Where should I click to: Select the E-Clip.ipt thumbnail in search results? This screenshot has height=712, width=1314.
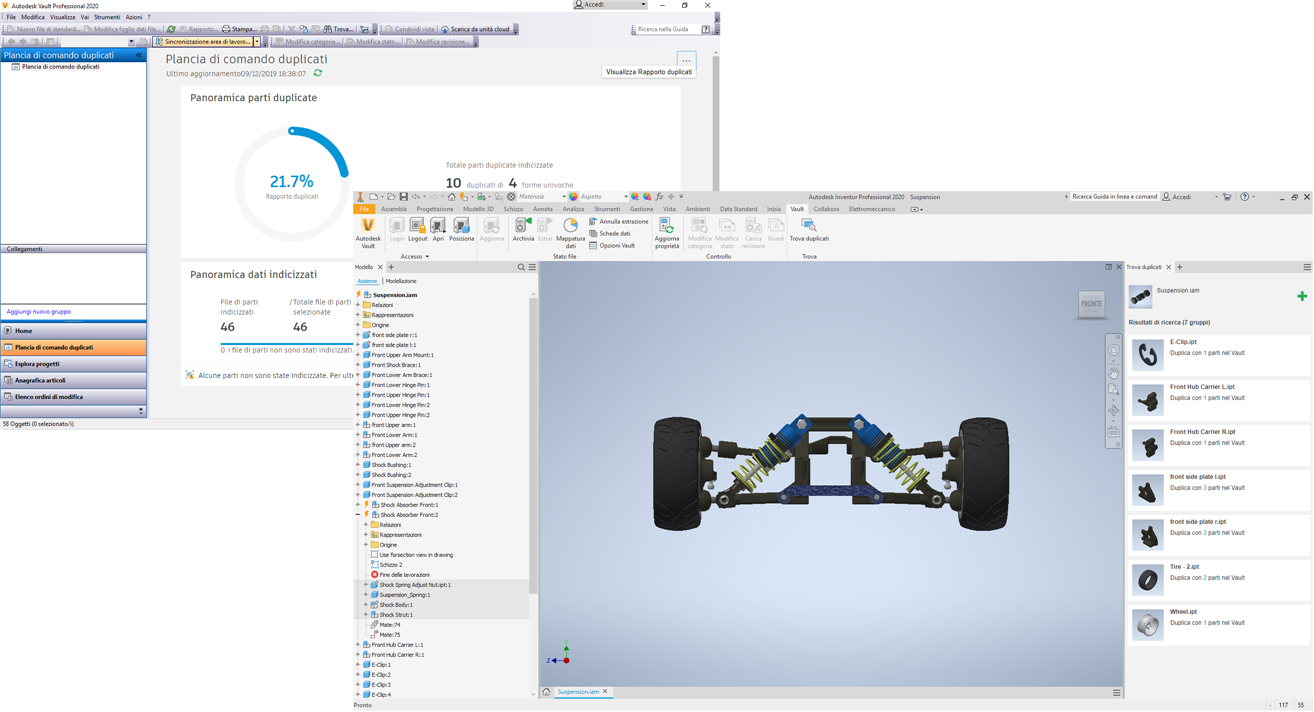click(x=1148, y=354)
